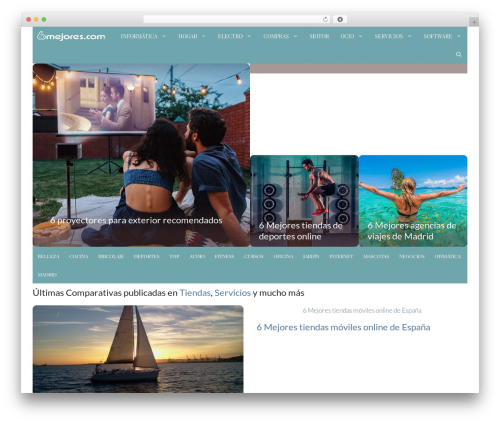Click the yellow minimize window button
The width and height of the screenshot is (500, 423).
(36, 19)
